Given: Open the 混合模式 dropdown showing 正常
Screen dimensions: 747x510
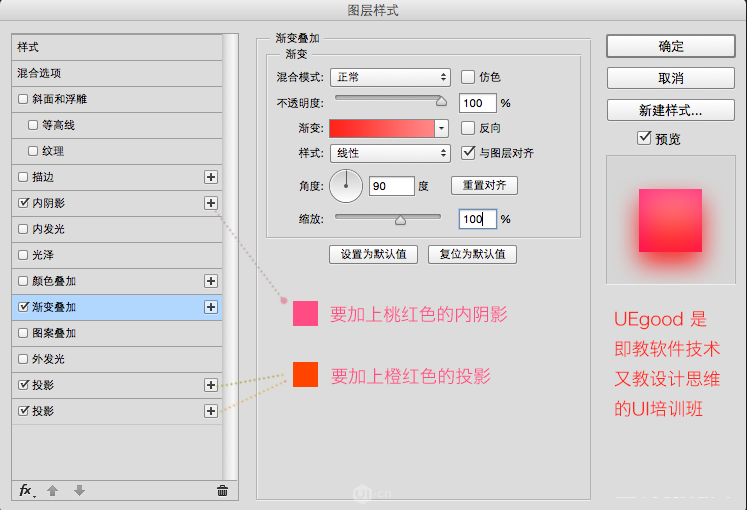Looking at the screenshot, I should [x=390, y=77].
